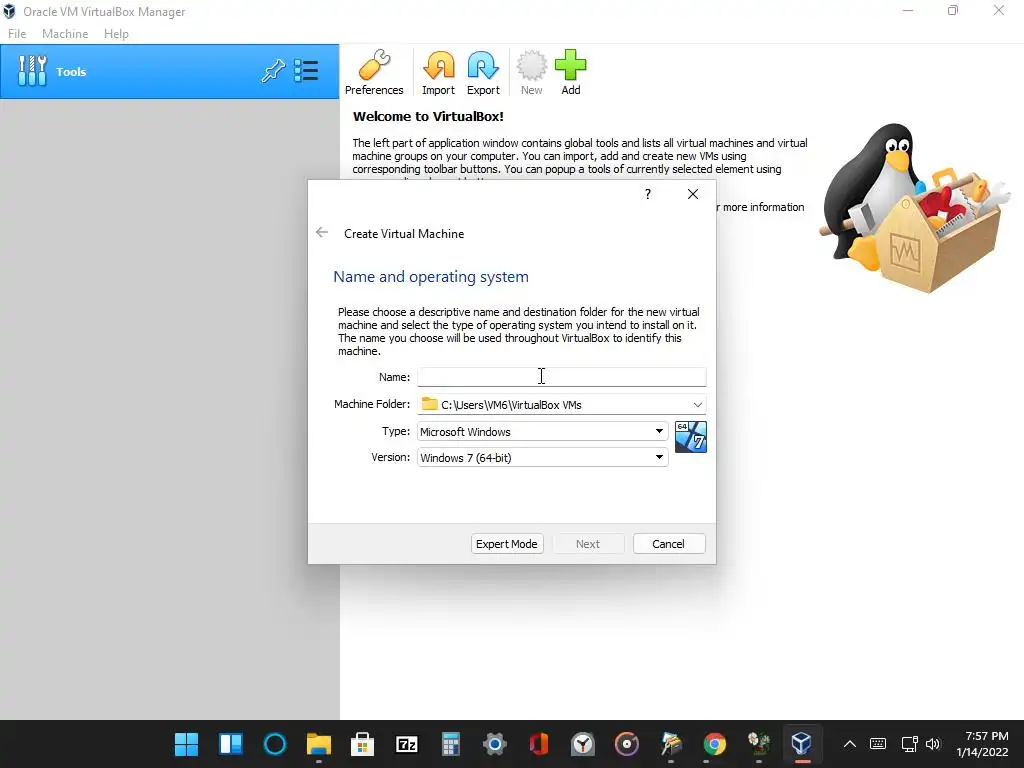1024x768 pixels.
Task: Open the Help menu
Action: point(116,34)
